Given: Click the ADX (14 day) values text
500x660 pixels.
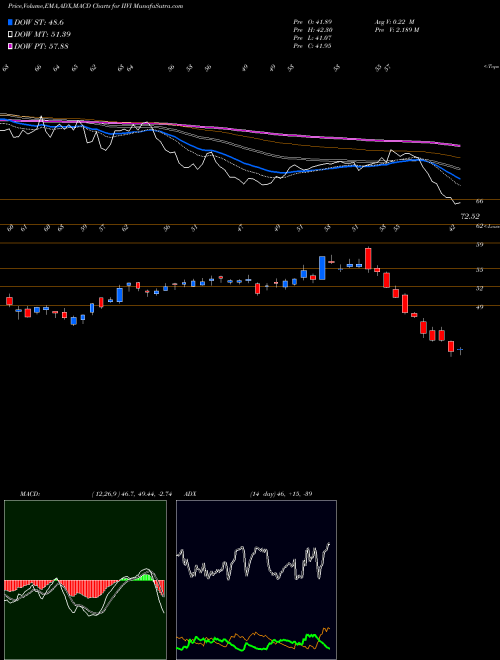Looking at the screenshot, I should tap(281, 494).
